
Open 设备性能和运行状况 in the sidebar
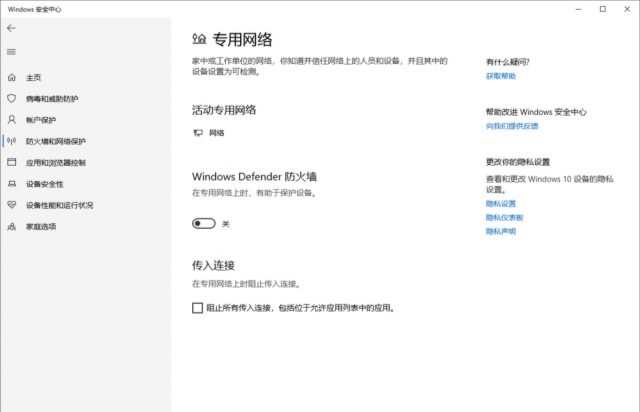59,205
